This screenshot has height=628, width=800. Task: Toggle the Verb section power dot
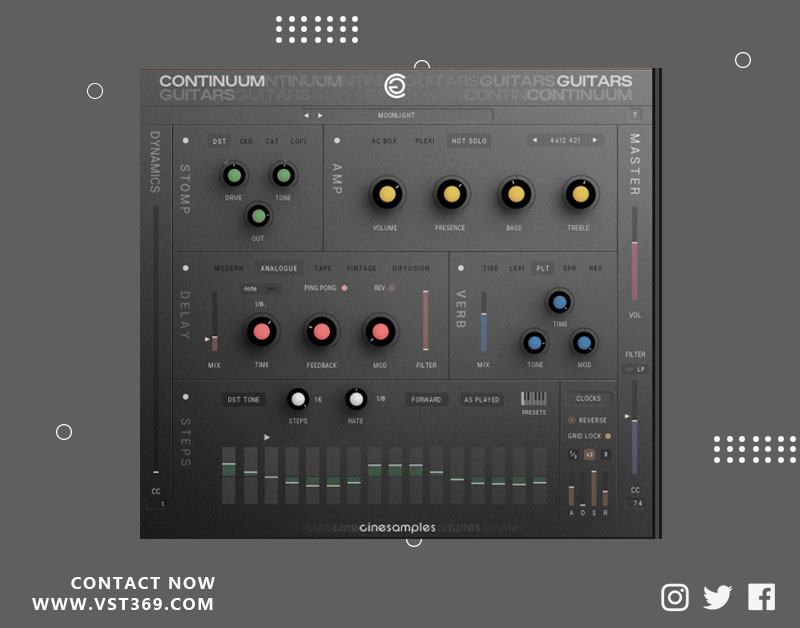(x=461, y=268)
